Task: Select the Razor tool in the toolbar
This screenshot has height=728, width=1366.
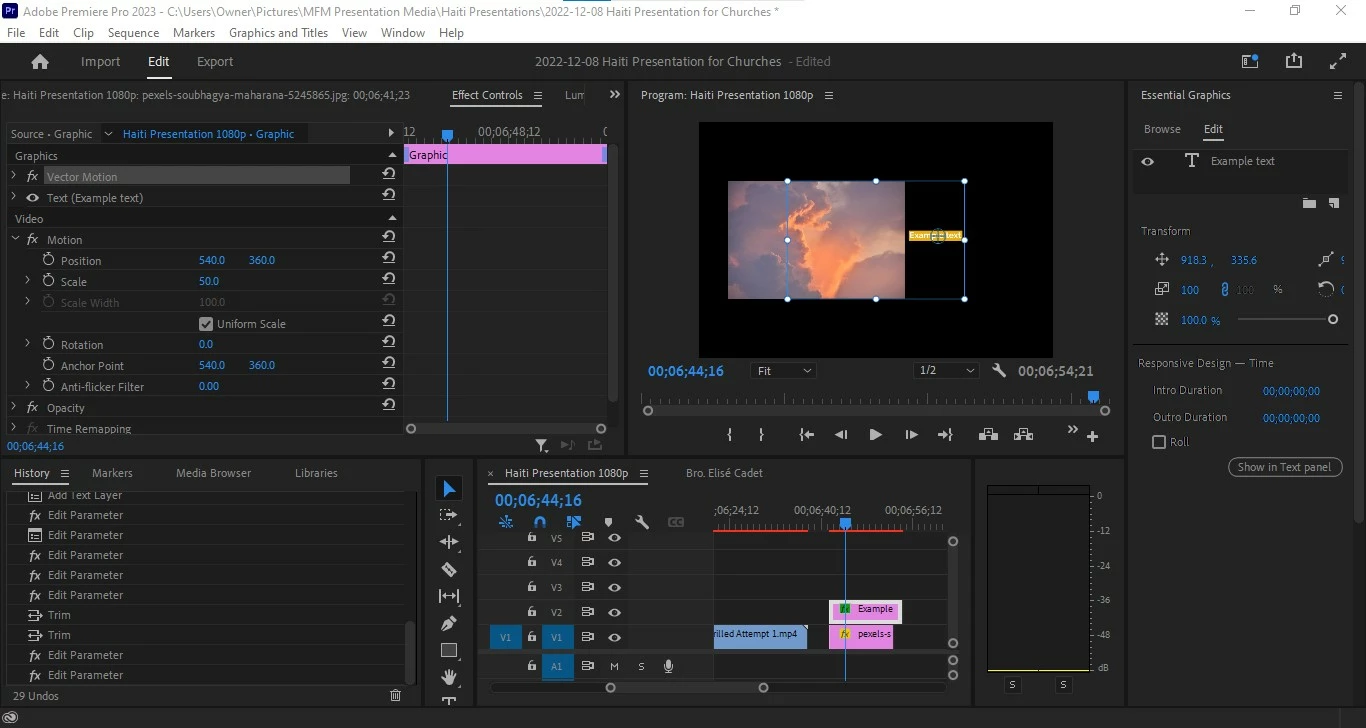Action: tap(449, 570)
